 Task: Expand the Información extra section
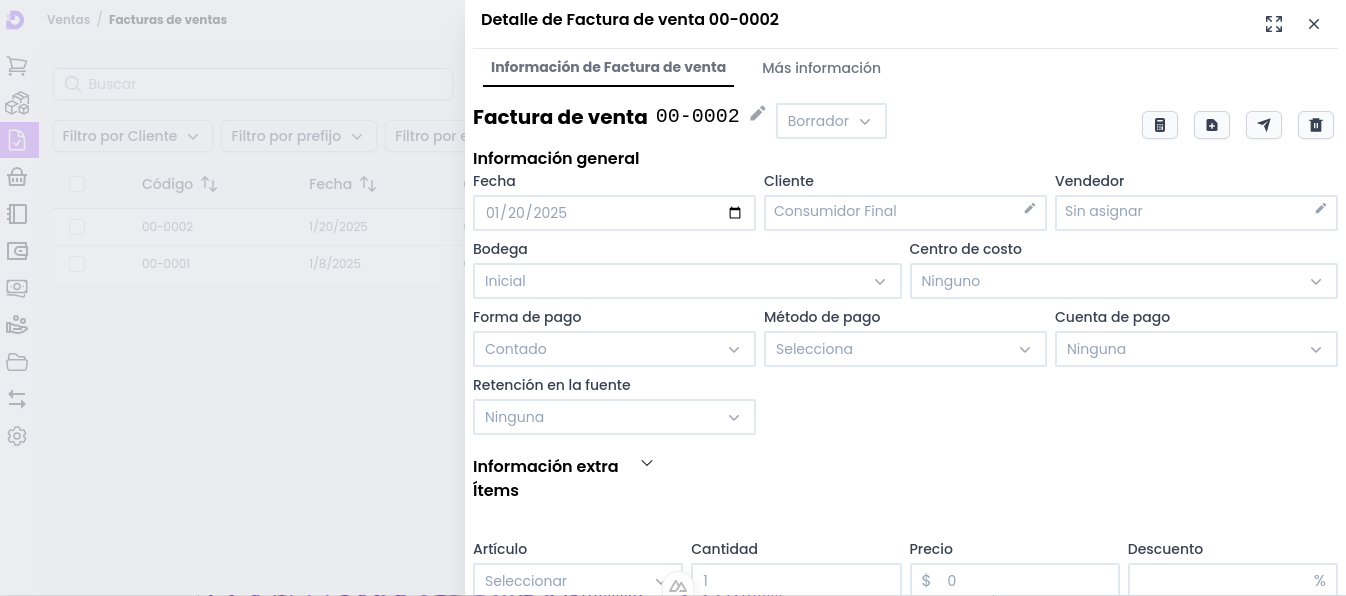click(x=647, y=463)
